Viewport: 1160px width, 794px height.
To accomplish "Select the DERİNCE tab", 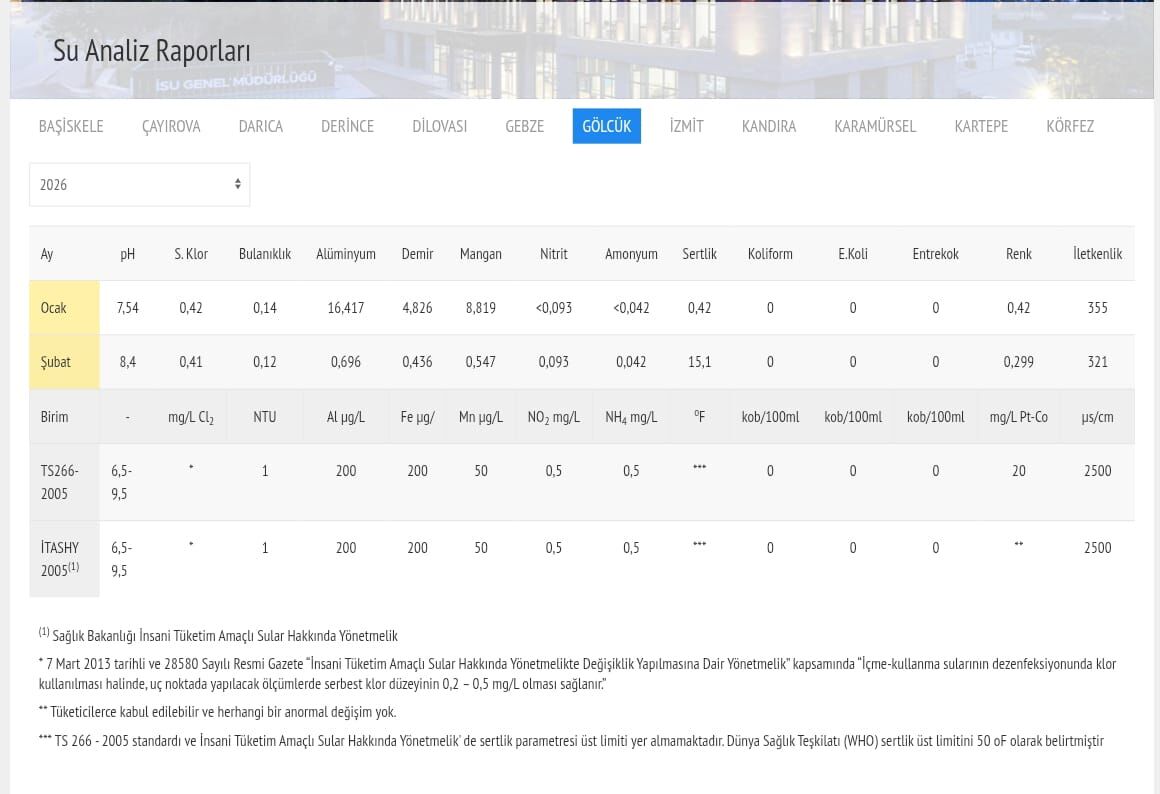I will pos(347,126).
